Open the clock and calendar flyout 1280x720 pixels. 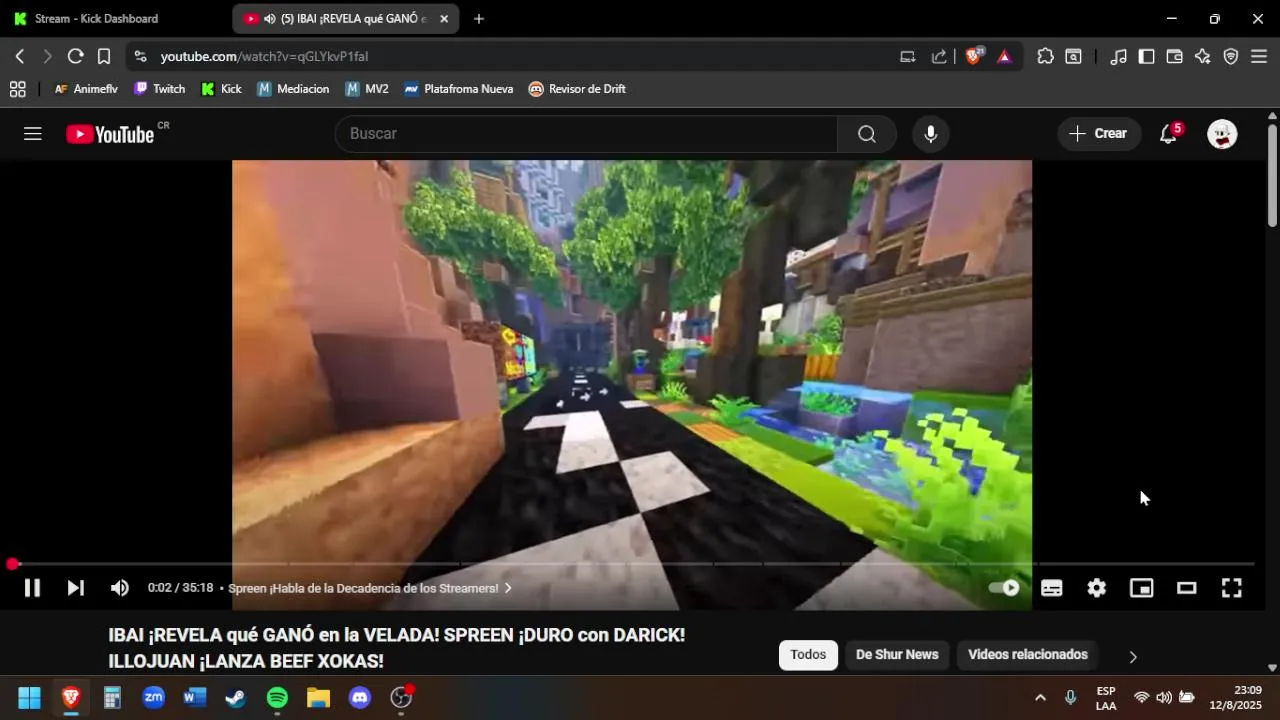coord(1236,698)
